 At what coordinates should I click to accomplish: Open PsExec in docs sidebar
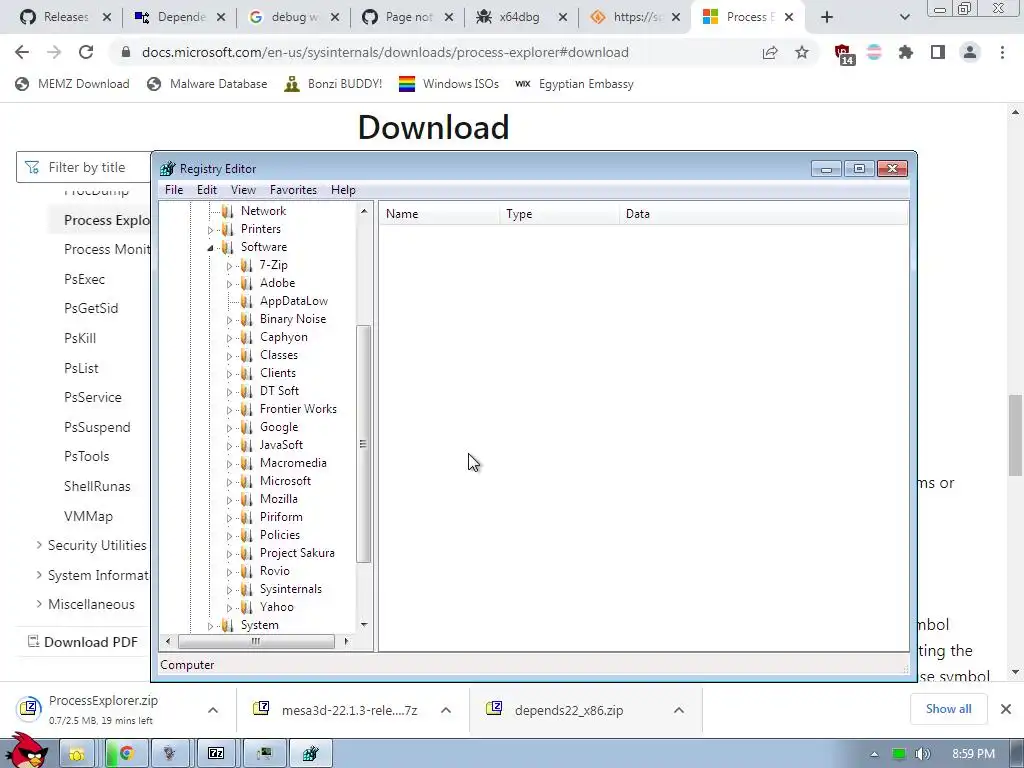tap(84, 279)
